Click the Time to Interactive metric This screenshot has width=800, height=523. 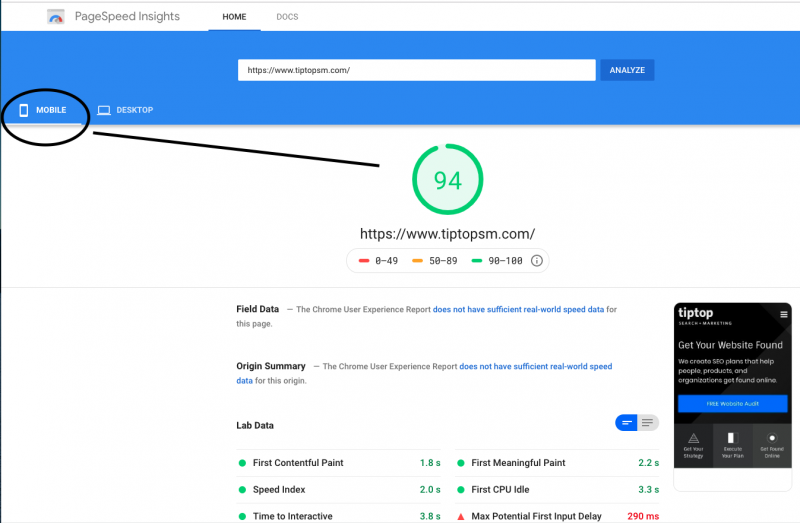coord(339,515)
